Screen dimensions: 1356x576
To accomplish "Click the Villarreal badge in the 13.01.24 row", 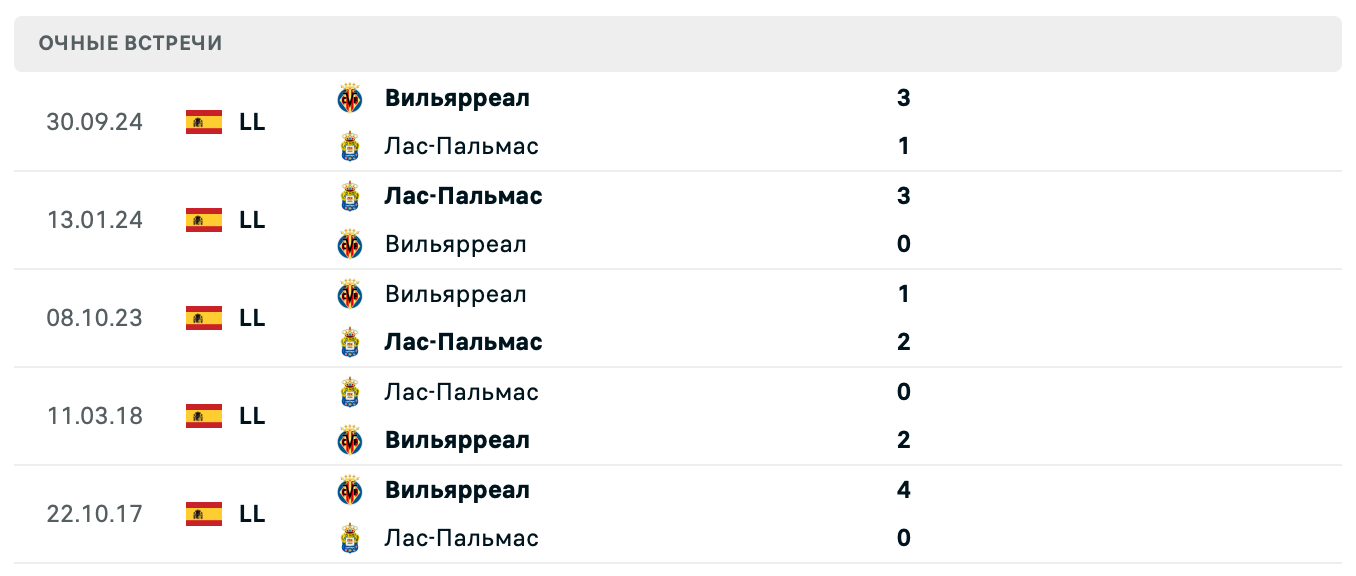I will click(x=351, y=244).
